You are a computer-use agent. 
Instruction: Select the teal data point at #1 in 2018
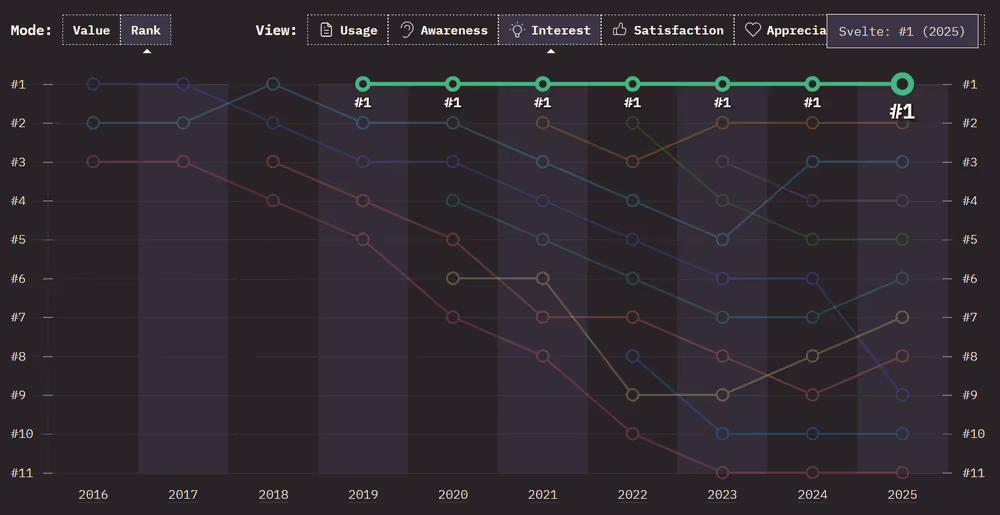pos(273,84)
